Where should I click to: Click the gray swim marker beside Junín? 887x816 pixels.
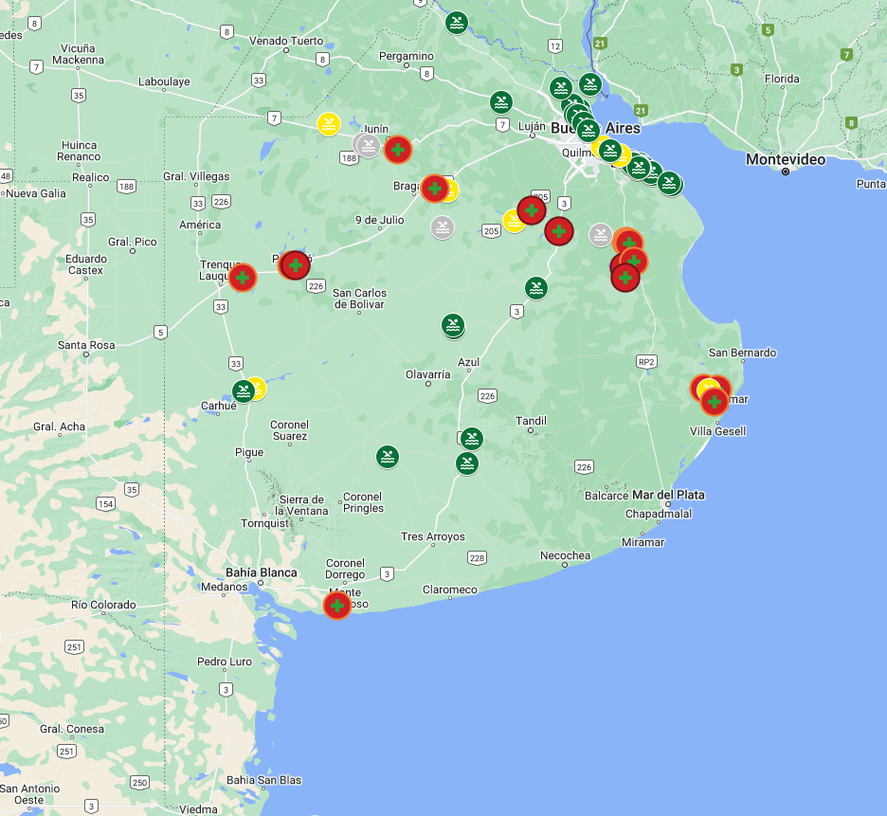[x=368, y=146]
